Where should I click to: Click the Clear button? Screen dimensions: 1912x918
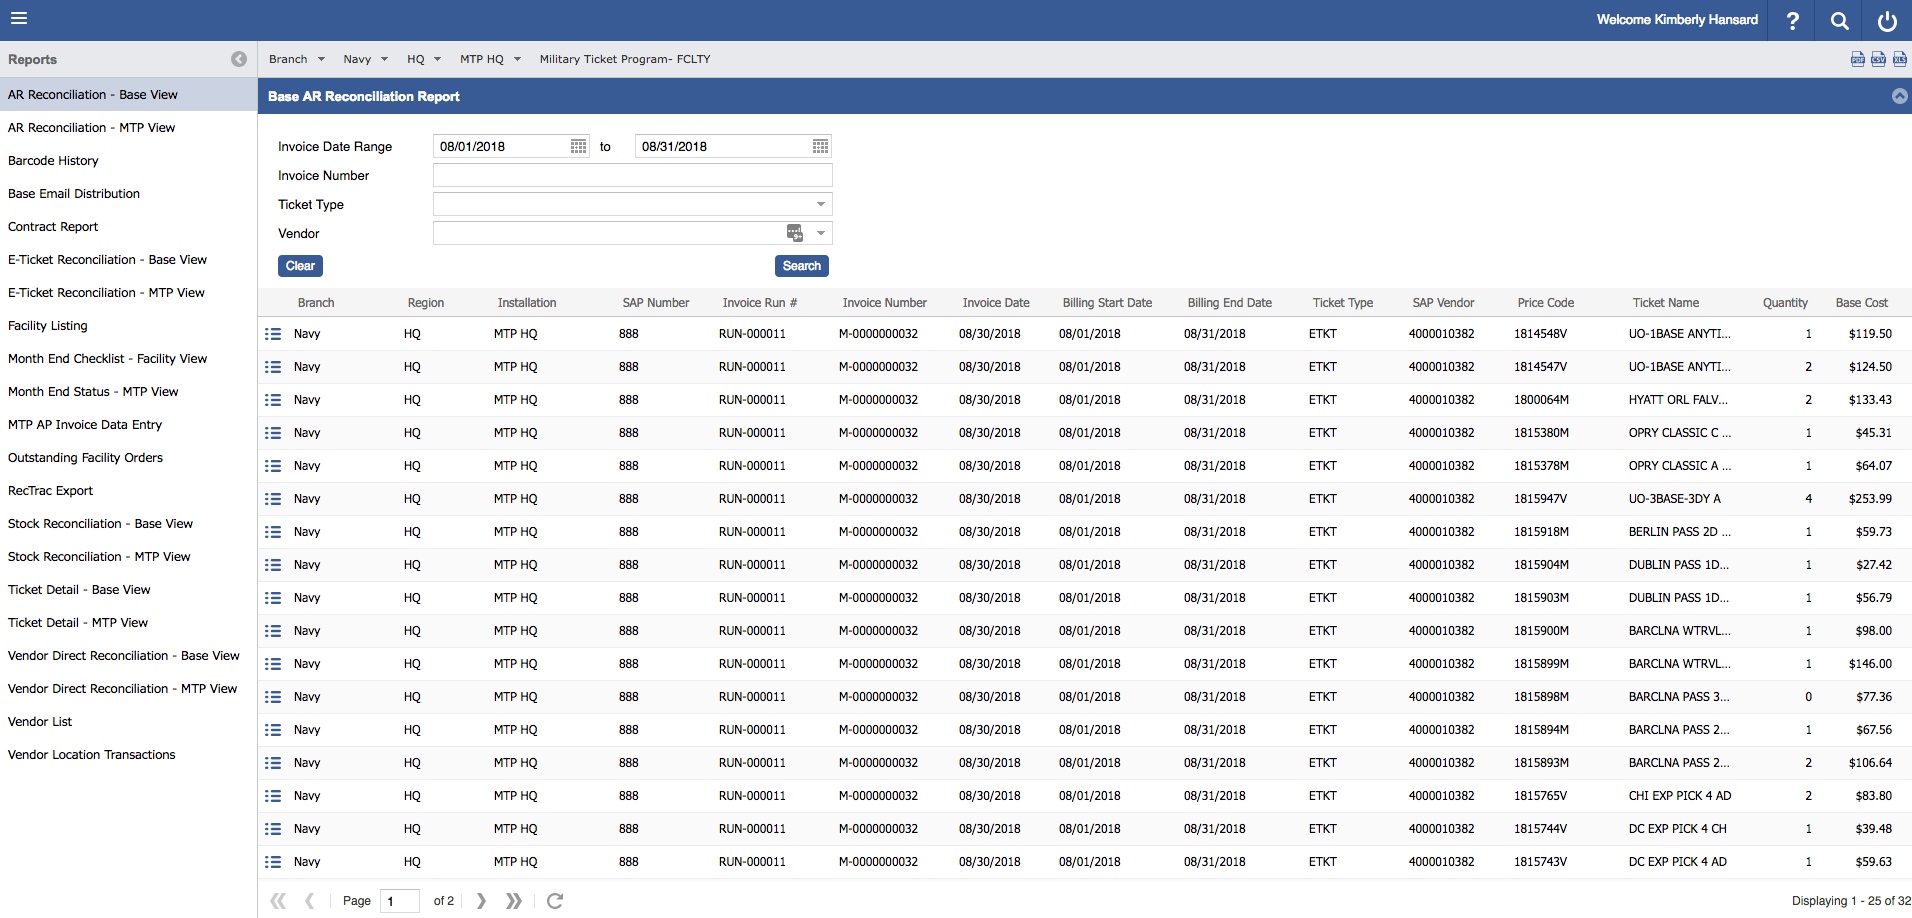[x=300, y=266]
